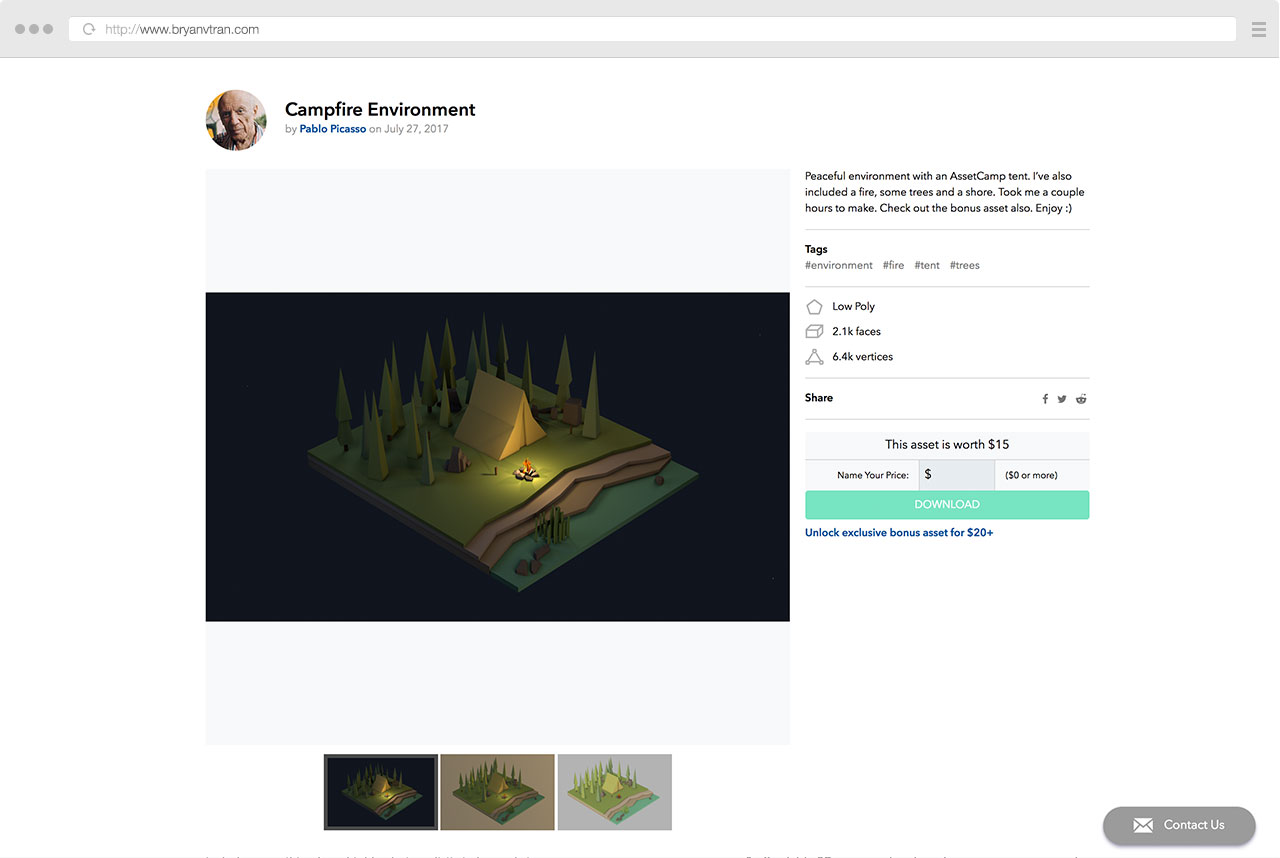Open the browser hamburger menu
1280x858 pixels.
pos(1259,30)
